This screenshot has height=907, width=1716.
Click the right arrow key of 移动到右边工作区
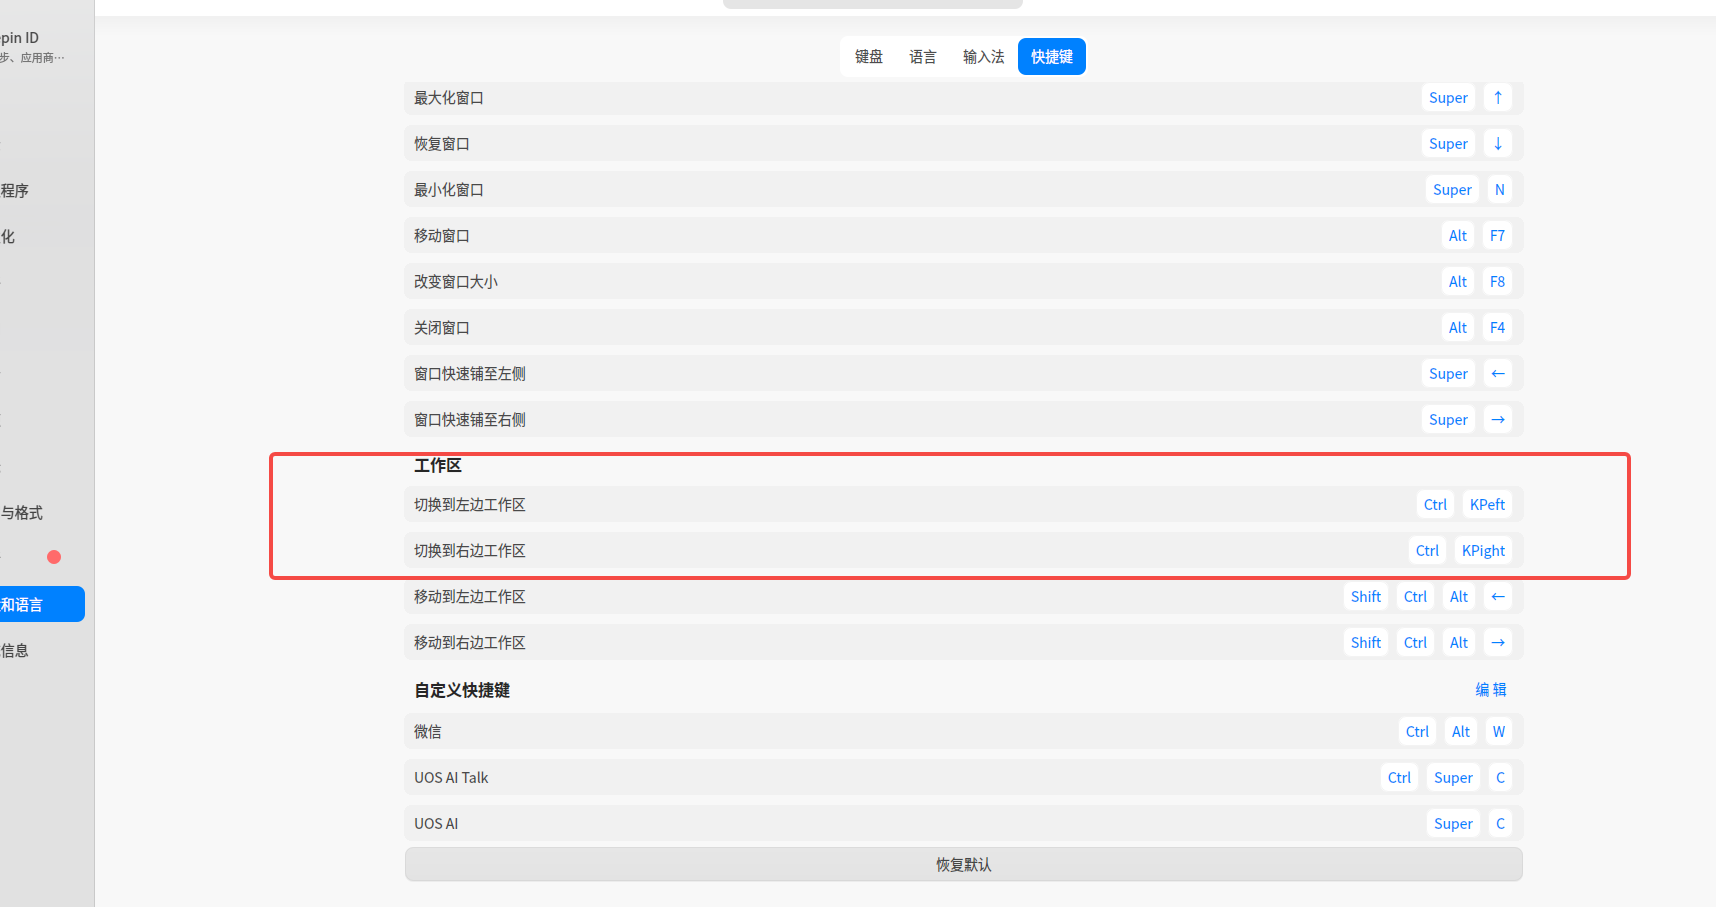tap(1498, 643)
